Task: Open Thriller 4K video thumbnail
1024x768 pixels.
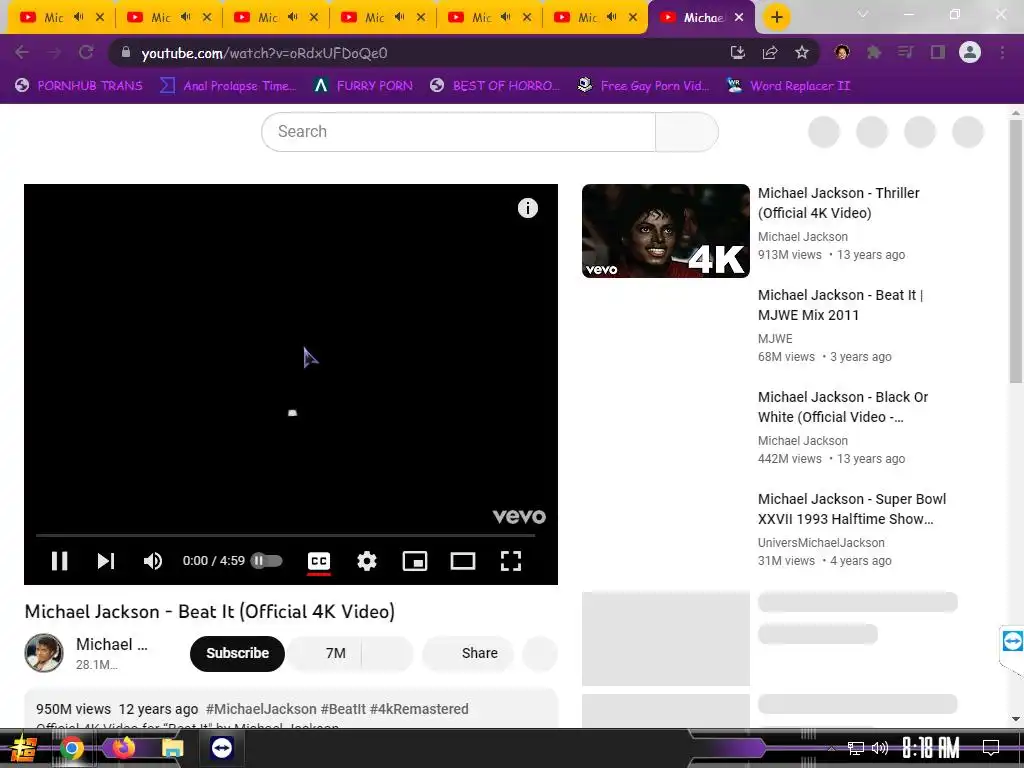Action: tap(665, 231)
